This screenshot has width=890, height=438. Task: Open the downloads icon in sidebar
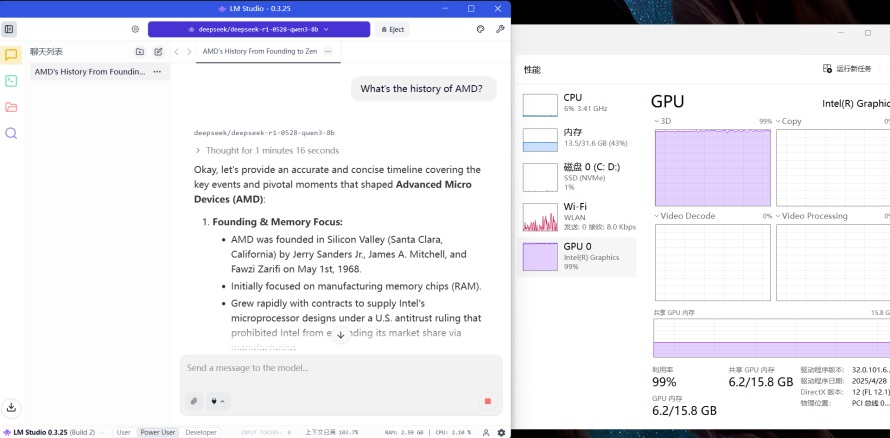tap(11, 407)
